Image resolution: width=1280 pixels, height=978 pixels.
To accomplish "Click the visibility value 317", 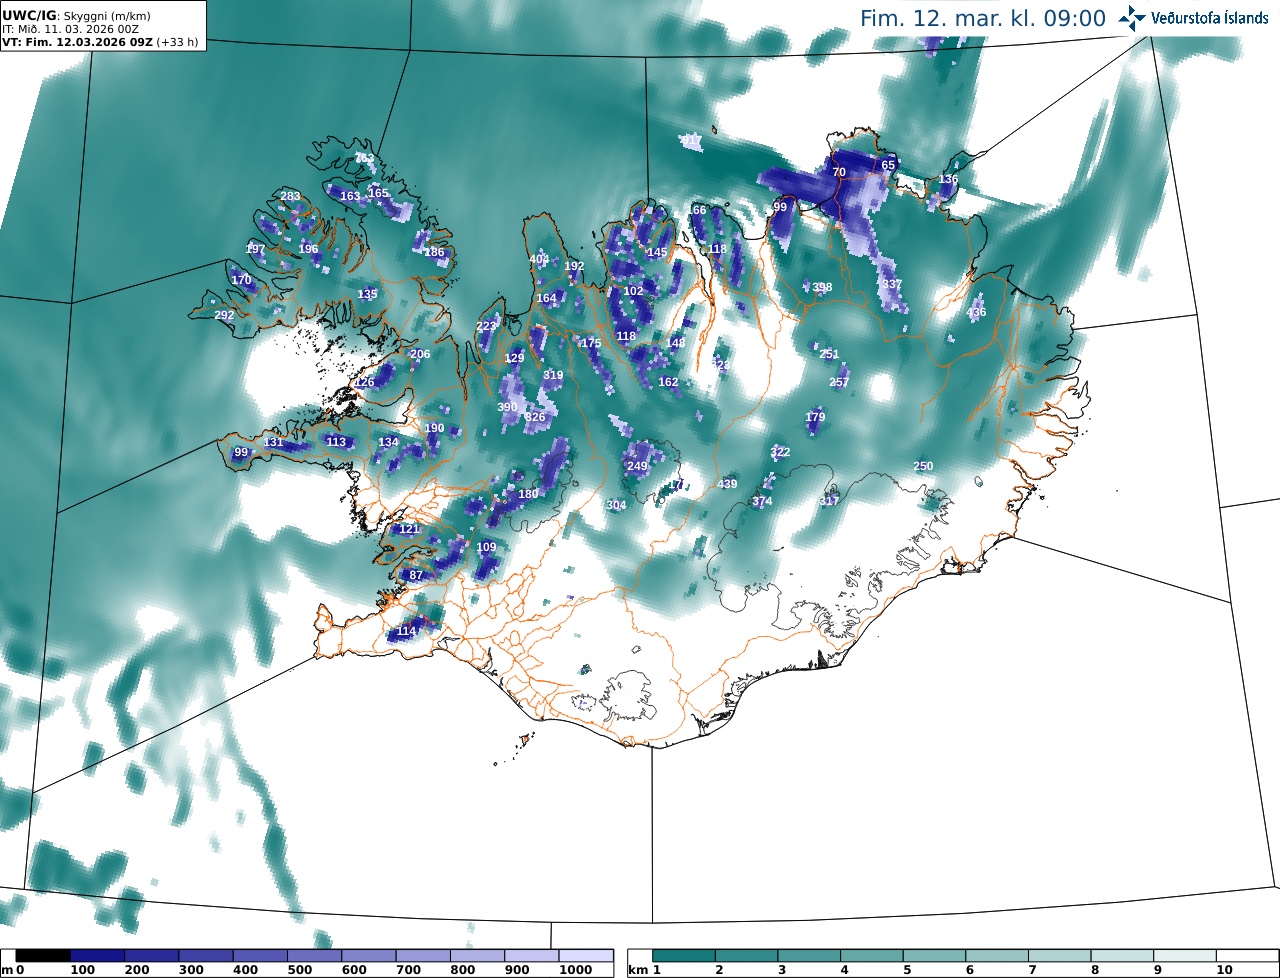I will [x=829, y=501].
